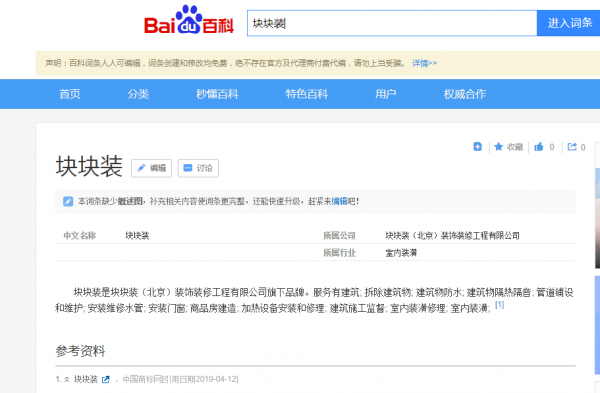Open the 权威合作 navigation item
Image resolution: width=600 pixels, height=393 pixels.
point(465,94)
